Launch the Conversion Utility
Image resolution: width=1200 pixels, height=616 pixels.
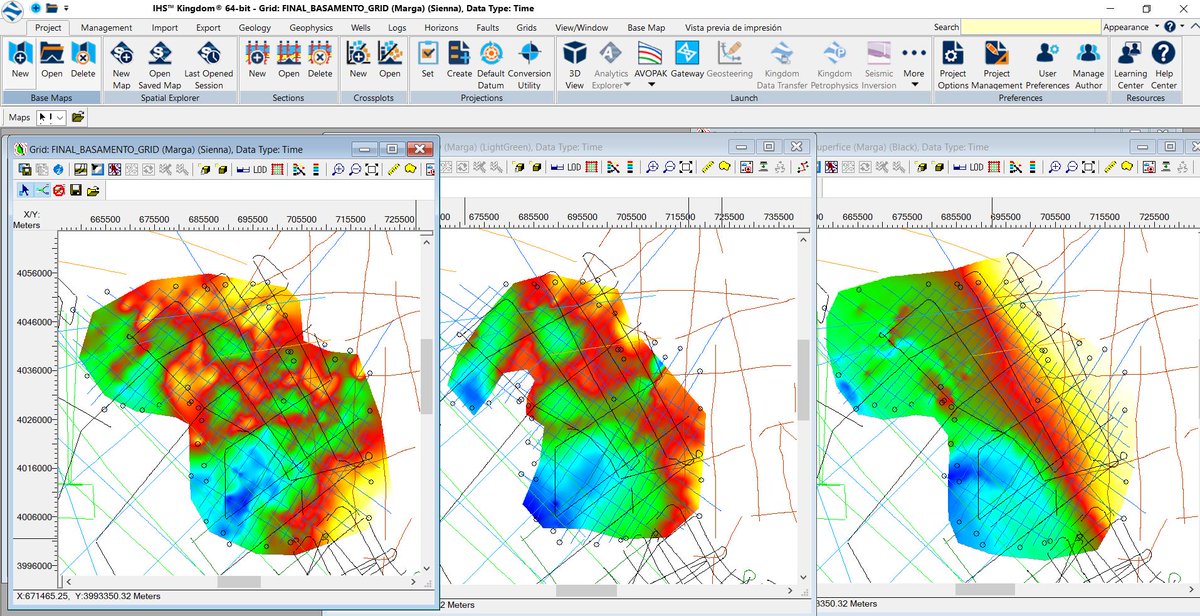pos(529,65)
